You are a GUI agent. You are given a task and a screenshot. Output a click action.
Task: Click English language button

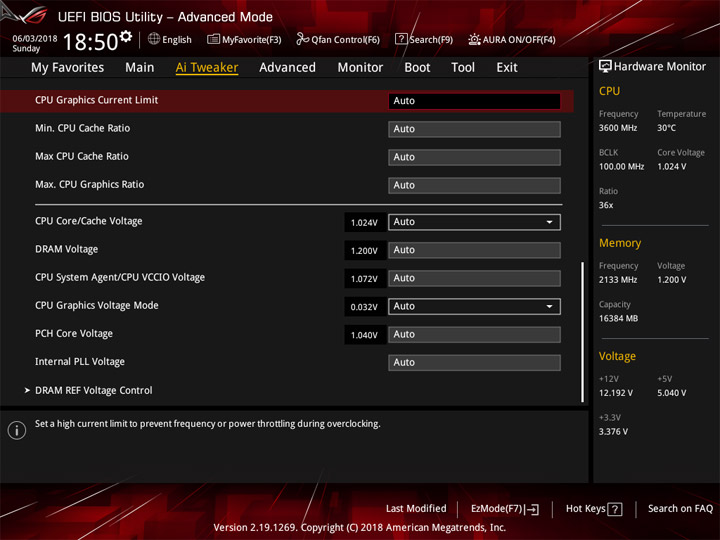click(x=177, y=40)
